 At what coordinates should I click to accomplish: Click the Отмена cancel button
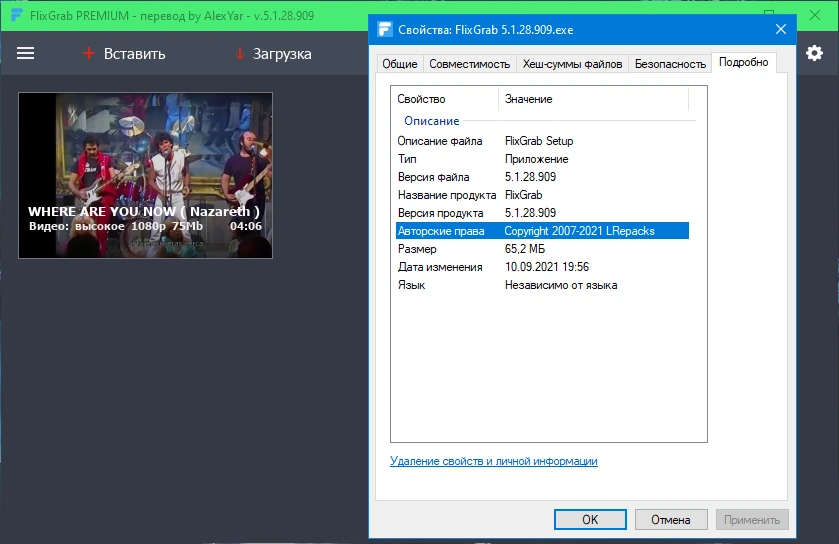[671, 519]
